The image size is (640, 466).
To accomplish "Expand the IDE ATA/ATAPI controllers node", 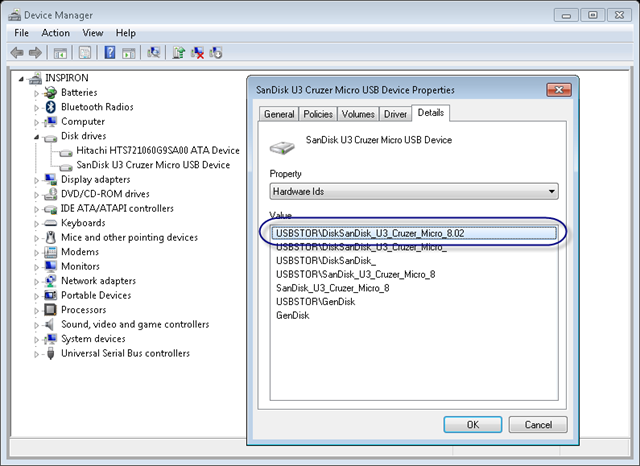I will tap(36, 209).
